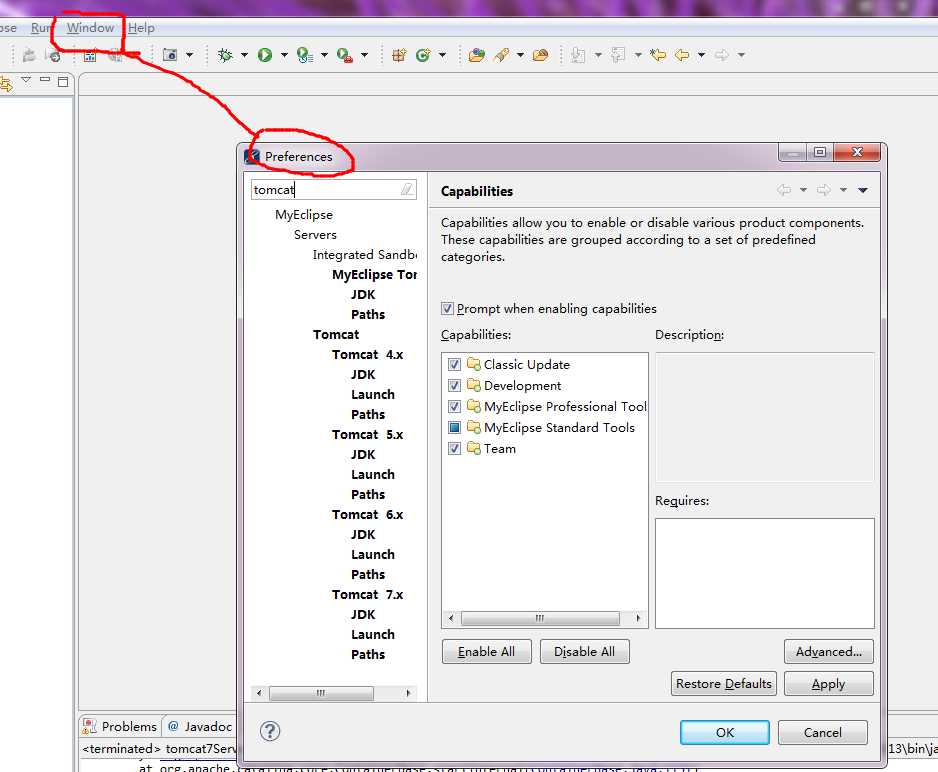Toggle MyEclipse Standard Tools checkbox
Viewport: 938px width, 772px height.
(455, 427)
